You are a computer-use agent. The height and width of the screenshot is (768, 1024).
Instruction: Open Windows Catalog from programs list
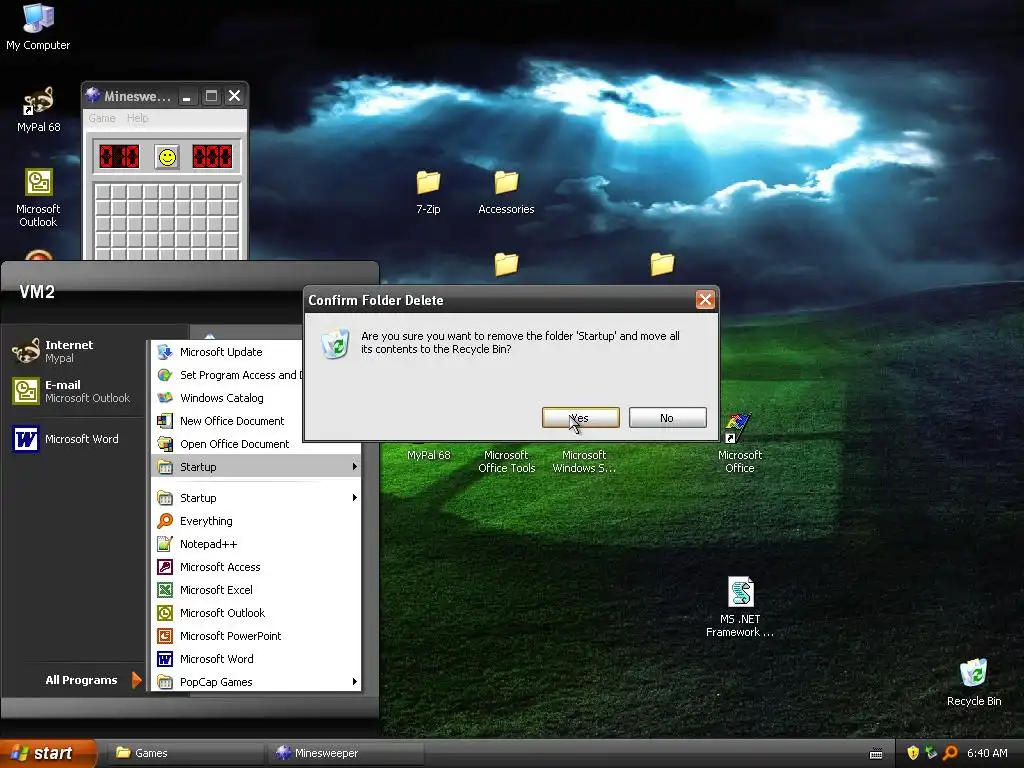[x=227, y=398]
